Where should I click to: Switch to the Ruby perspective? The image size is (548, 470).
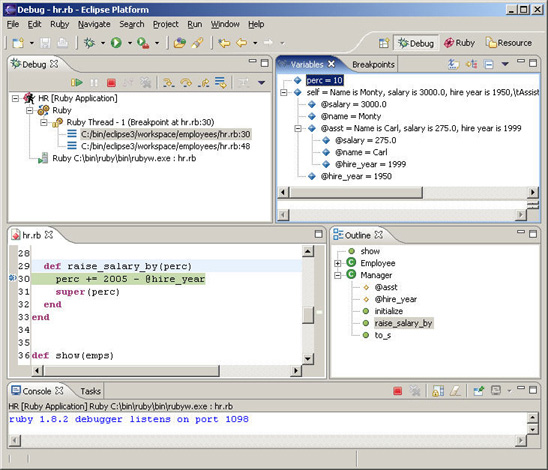[x=459, y=43]
